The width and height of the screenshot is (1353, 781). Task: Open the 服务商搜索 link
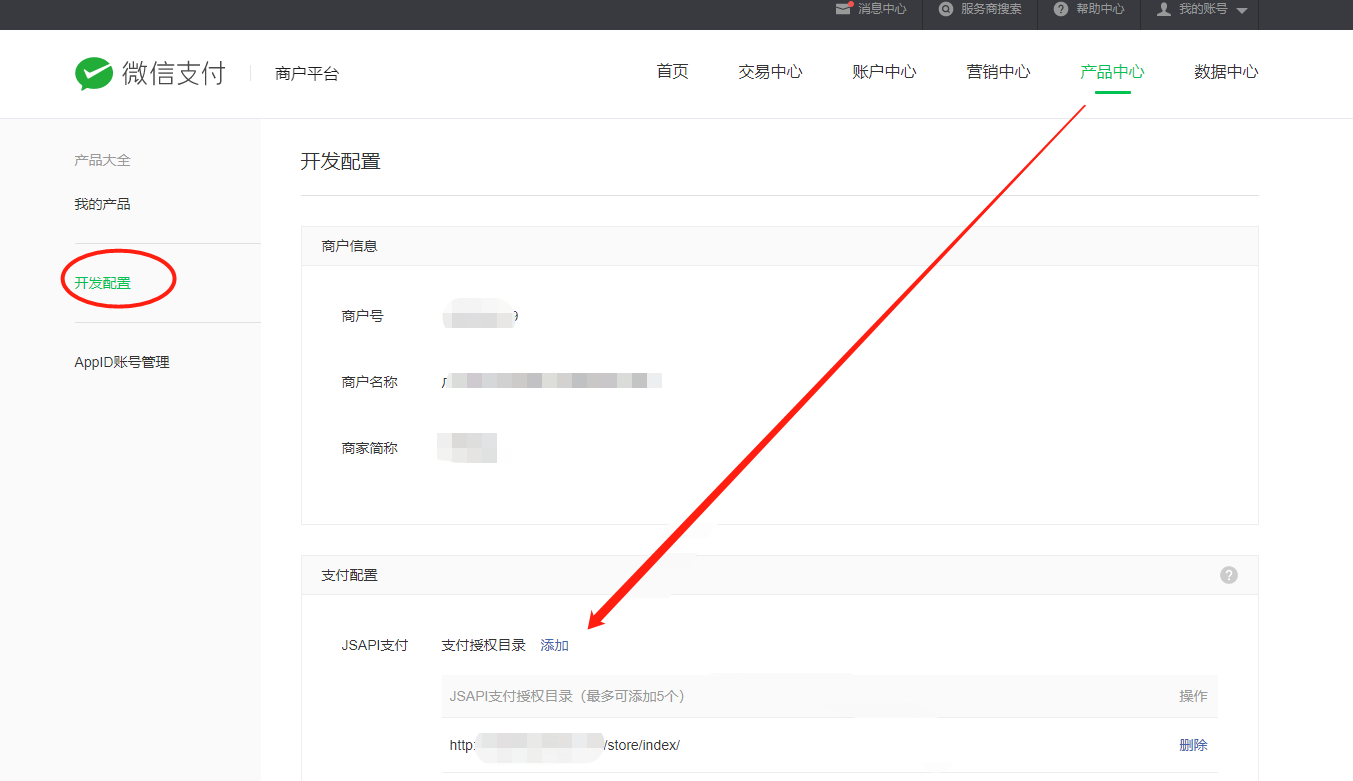point(991,9)
